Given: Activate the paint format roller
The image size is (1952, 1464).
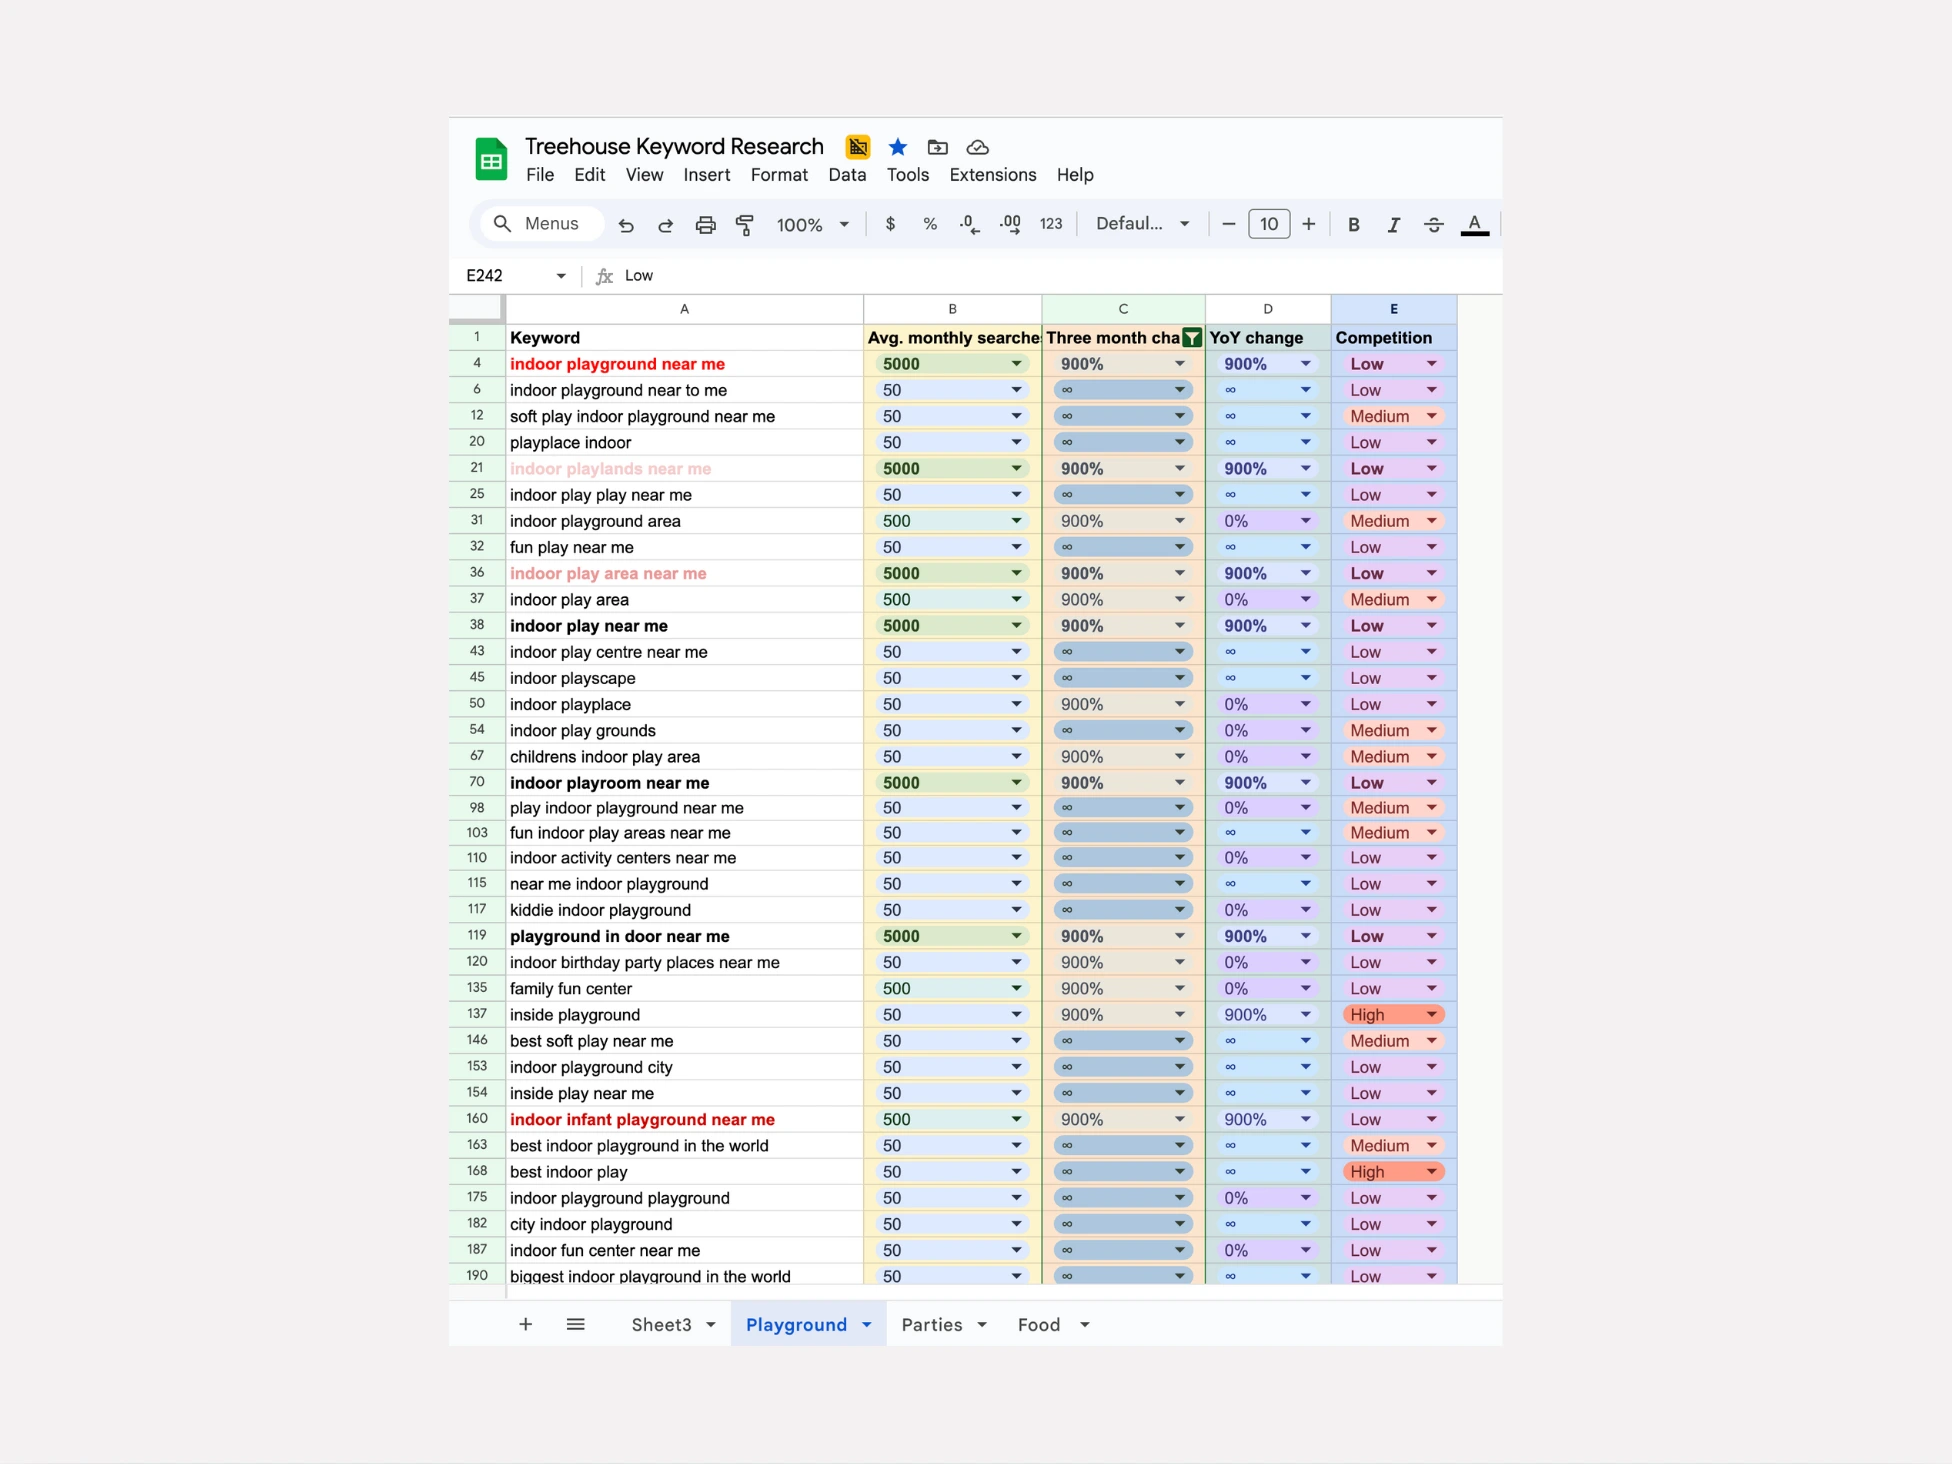Looking at the screenshot, I should (745, 225).
